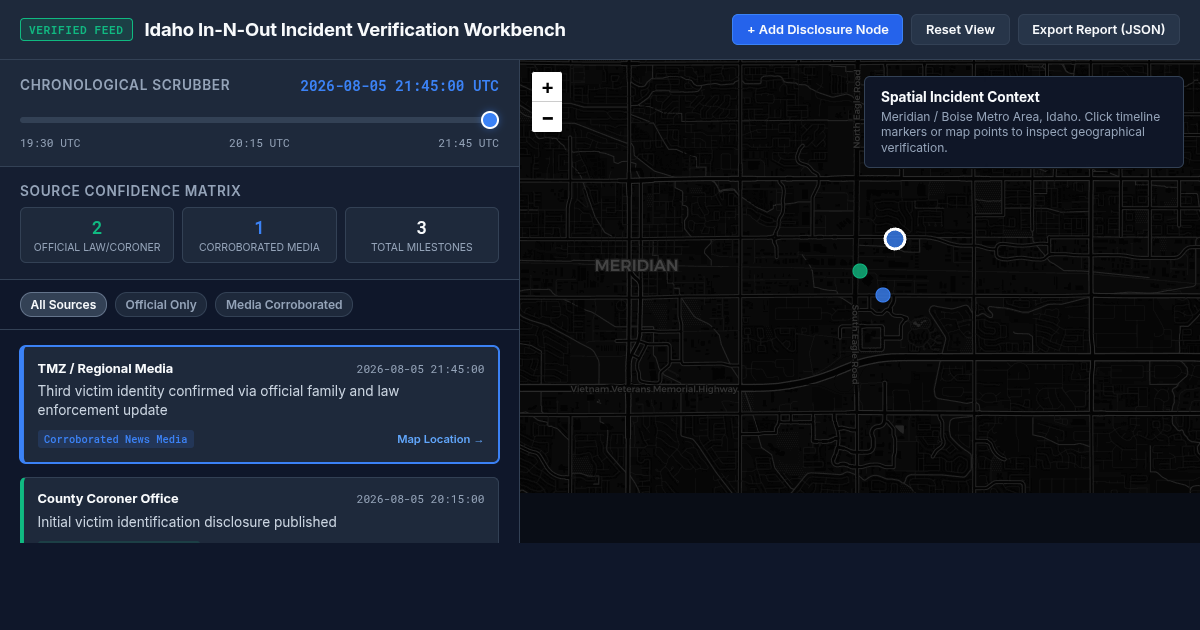Click the 19:30 UTC scrubber label
Image resolution: width=1200 pixels, height=630 pixels.
[x=50, y=143]
